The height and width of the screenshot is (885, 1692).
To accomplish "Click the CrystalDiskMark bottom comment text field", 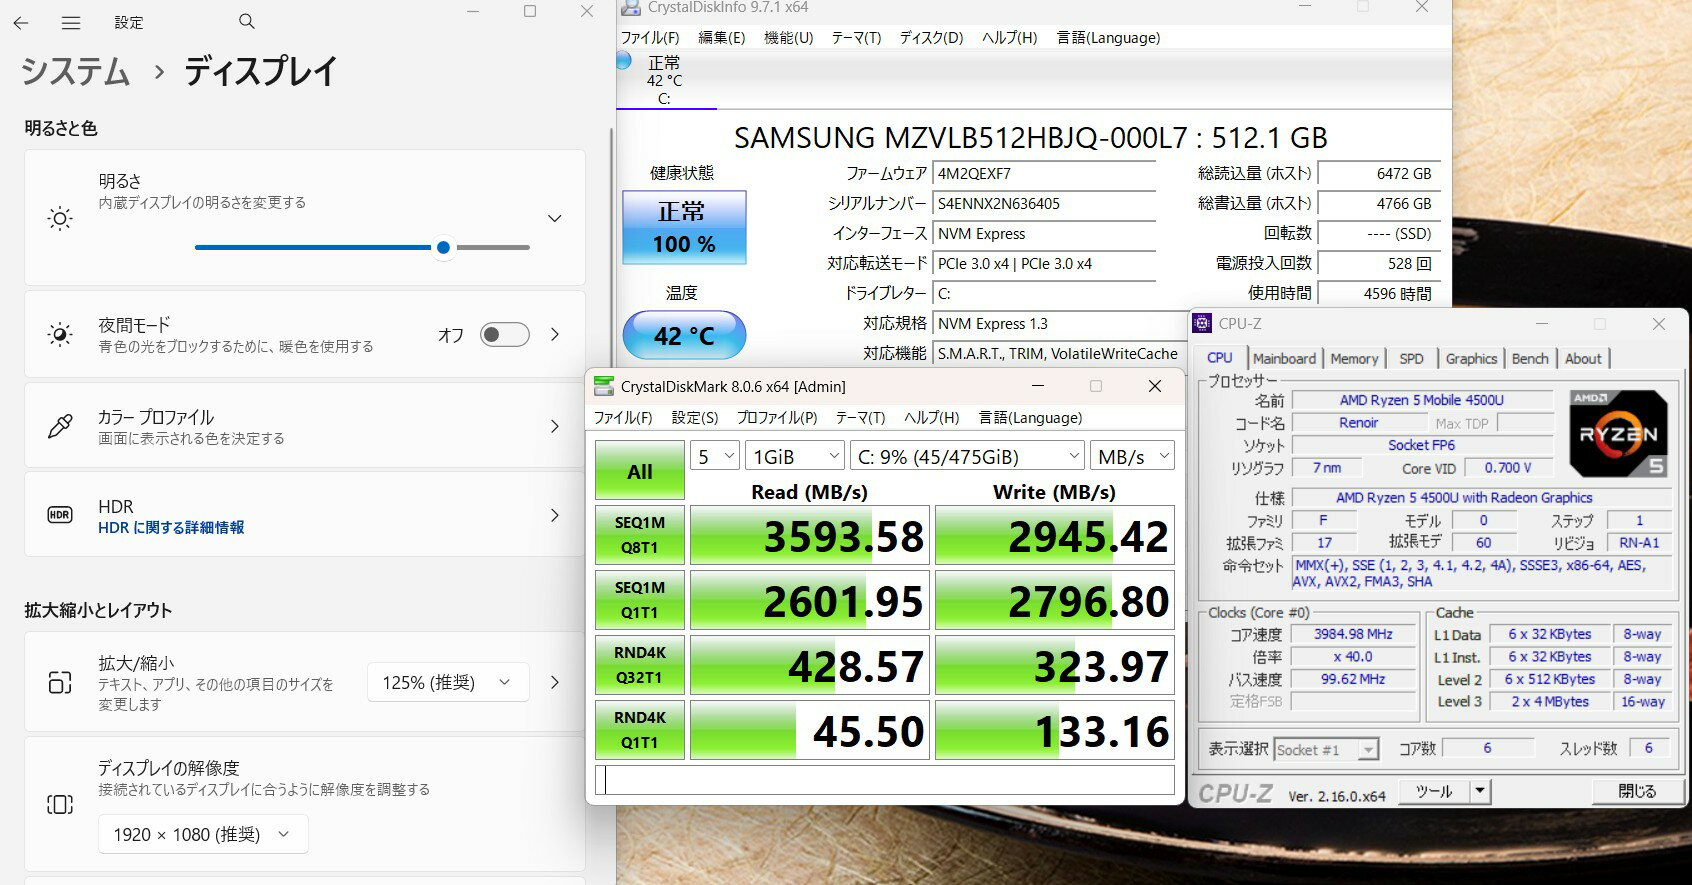I will pyautogui.click(x=884, y=780).
